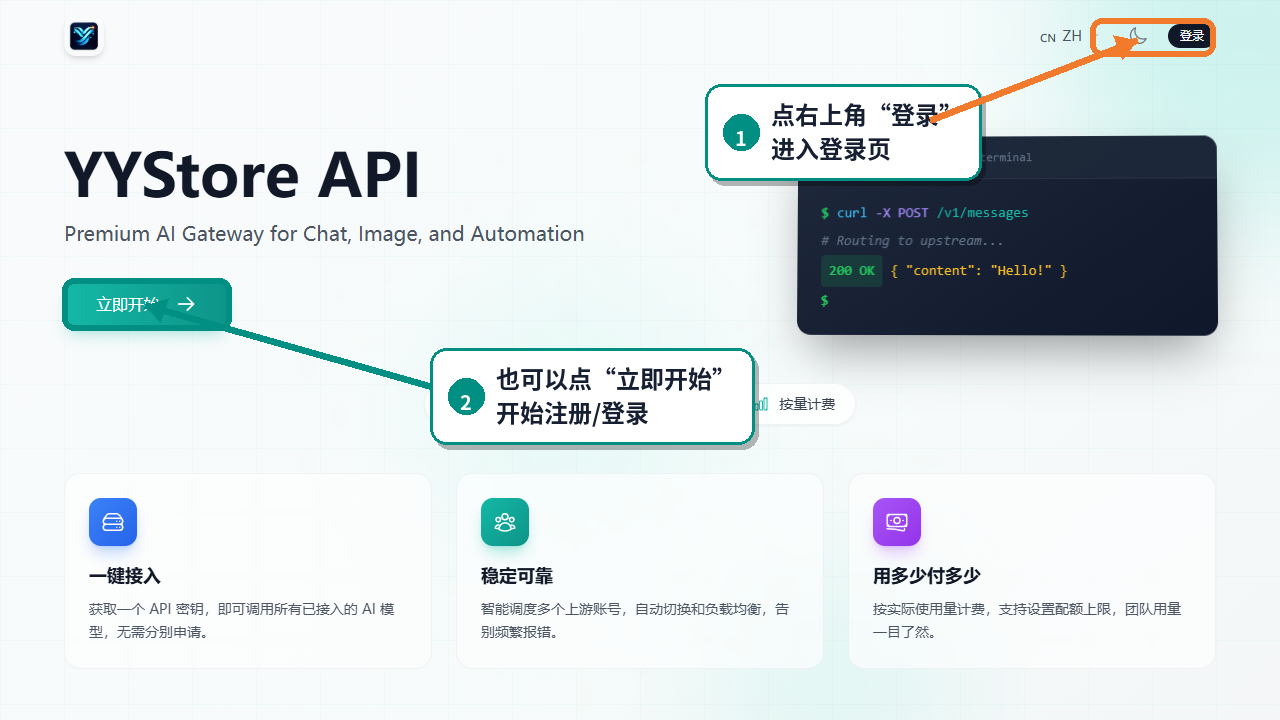The width and height of the screenshot is (1280, 720).
Task: Click the 一键接入 card heading
Action: (125, 576)
